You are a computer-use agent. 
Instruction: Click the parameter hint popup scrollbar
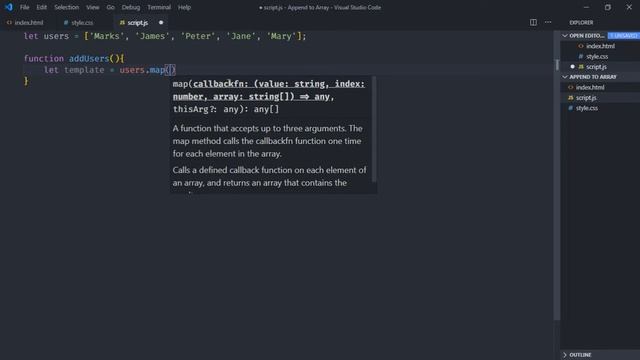[374, 130]
